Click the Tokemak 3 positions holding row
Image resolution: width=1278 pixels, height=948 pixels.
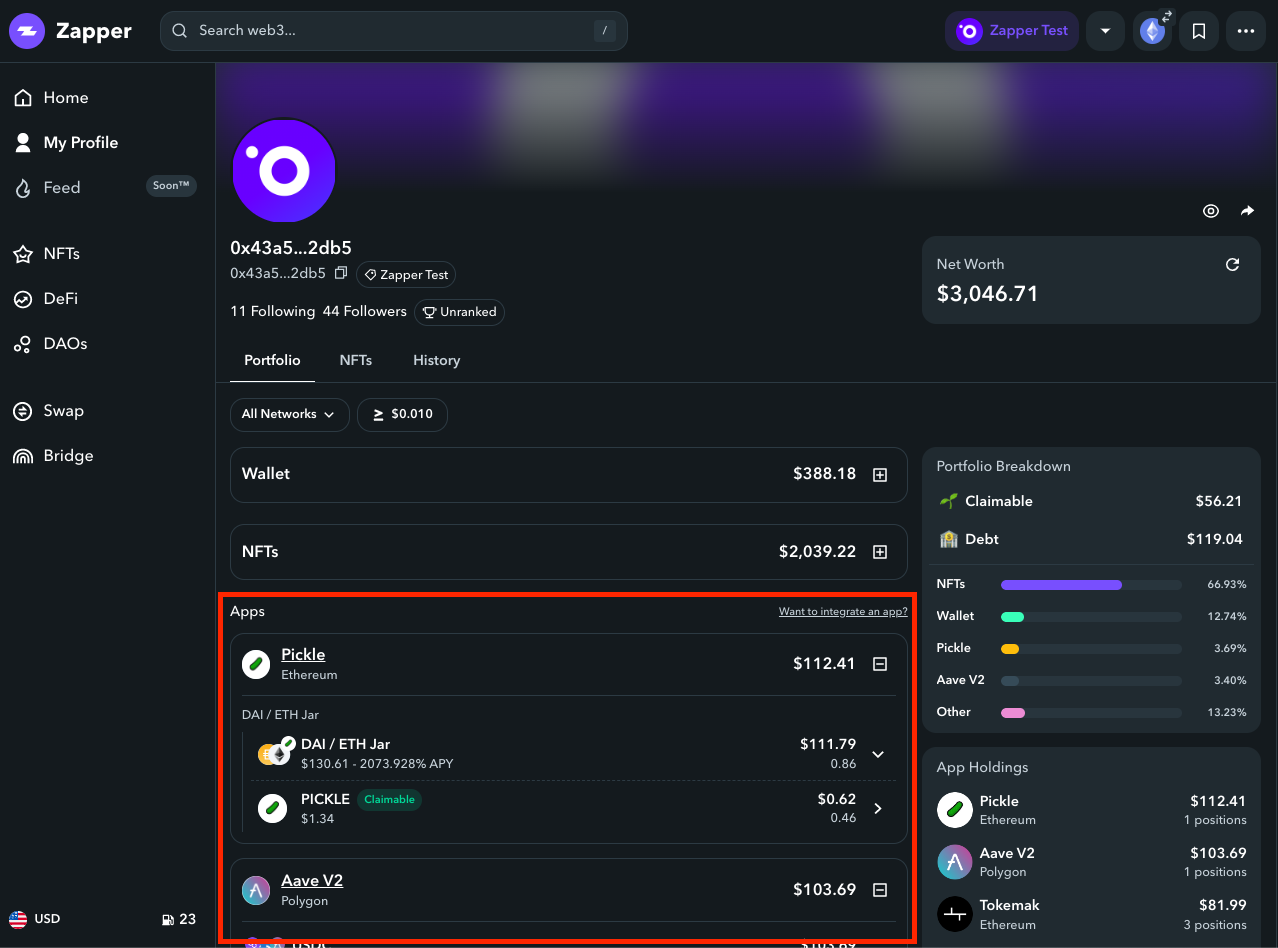click(x=1091, y=914)
